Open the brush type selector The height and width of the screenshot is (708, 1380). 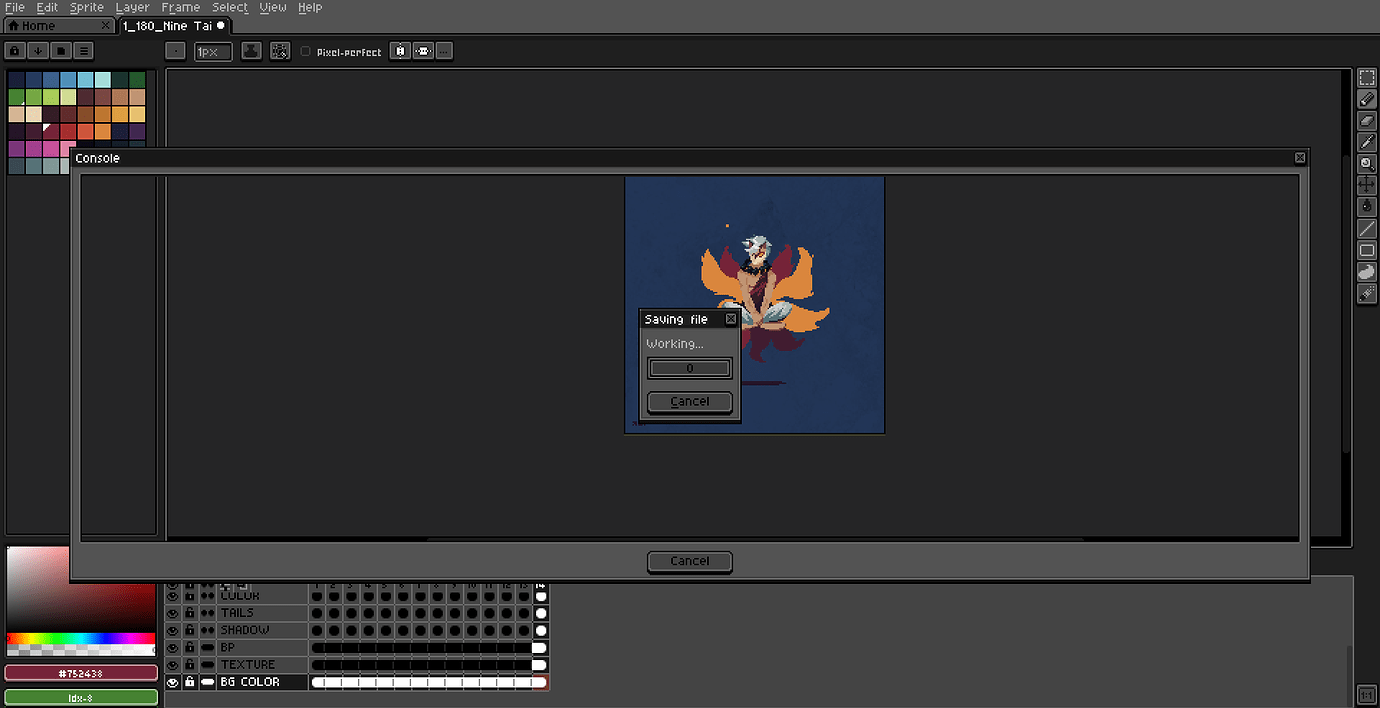click(175, 51)
